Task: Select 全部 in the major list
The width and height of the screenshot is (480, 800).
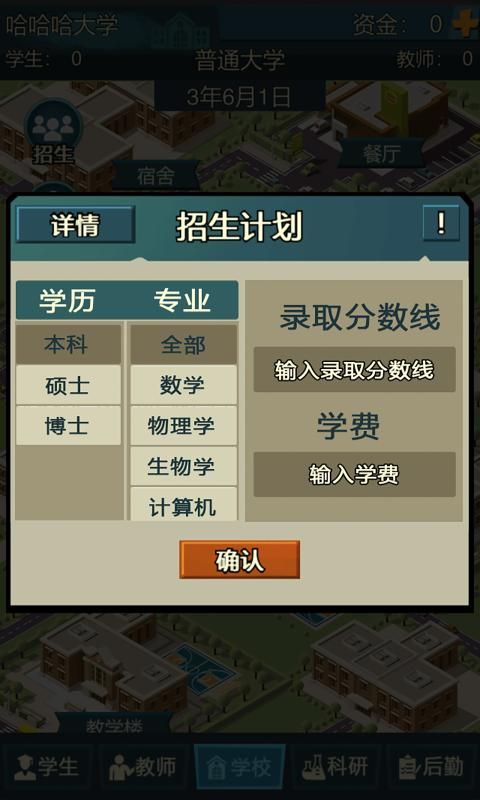Action: [x=184, y=345]
